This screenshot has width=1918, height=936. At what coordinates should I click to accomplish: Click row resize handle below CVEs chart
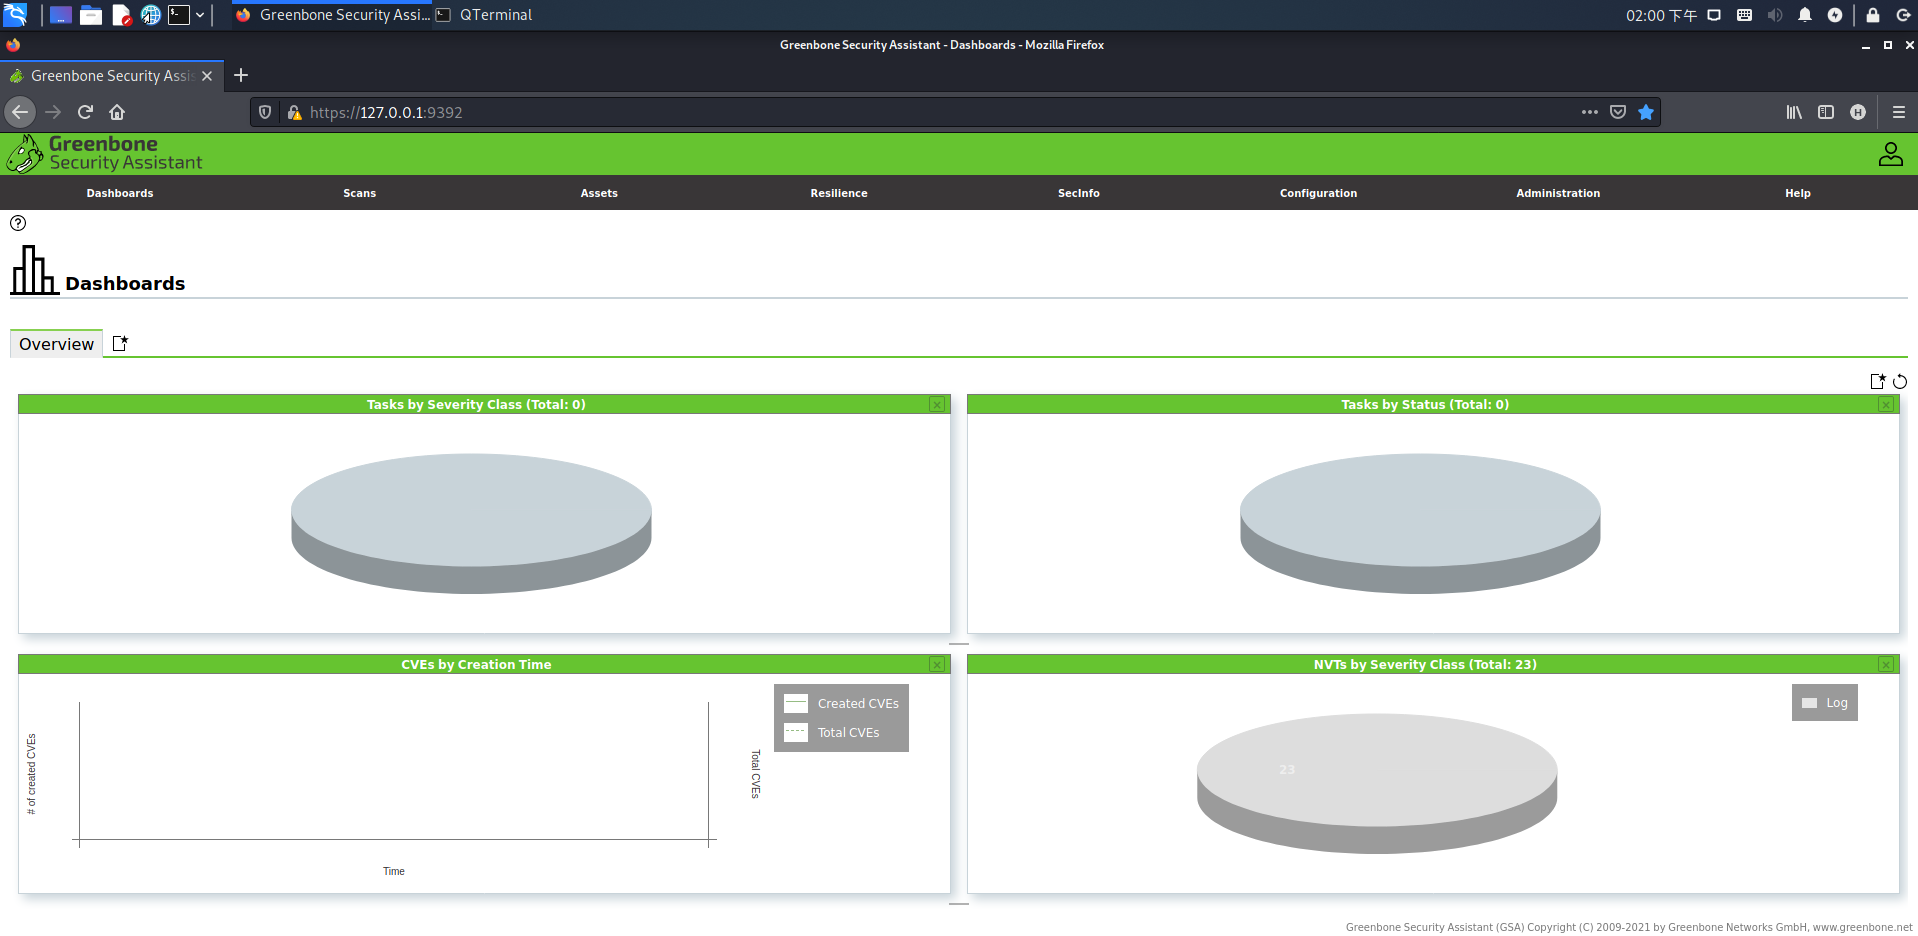[x=958, y=904]
